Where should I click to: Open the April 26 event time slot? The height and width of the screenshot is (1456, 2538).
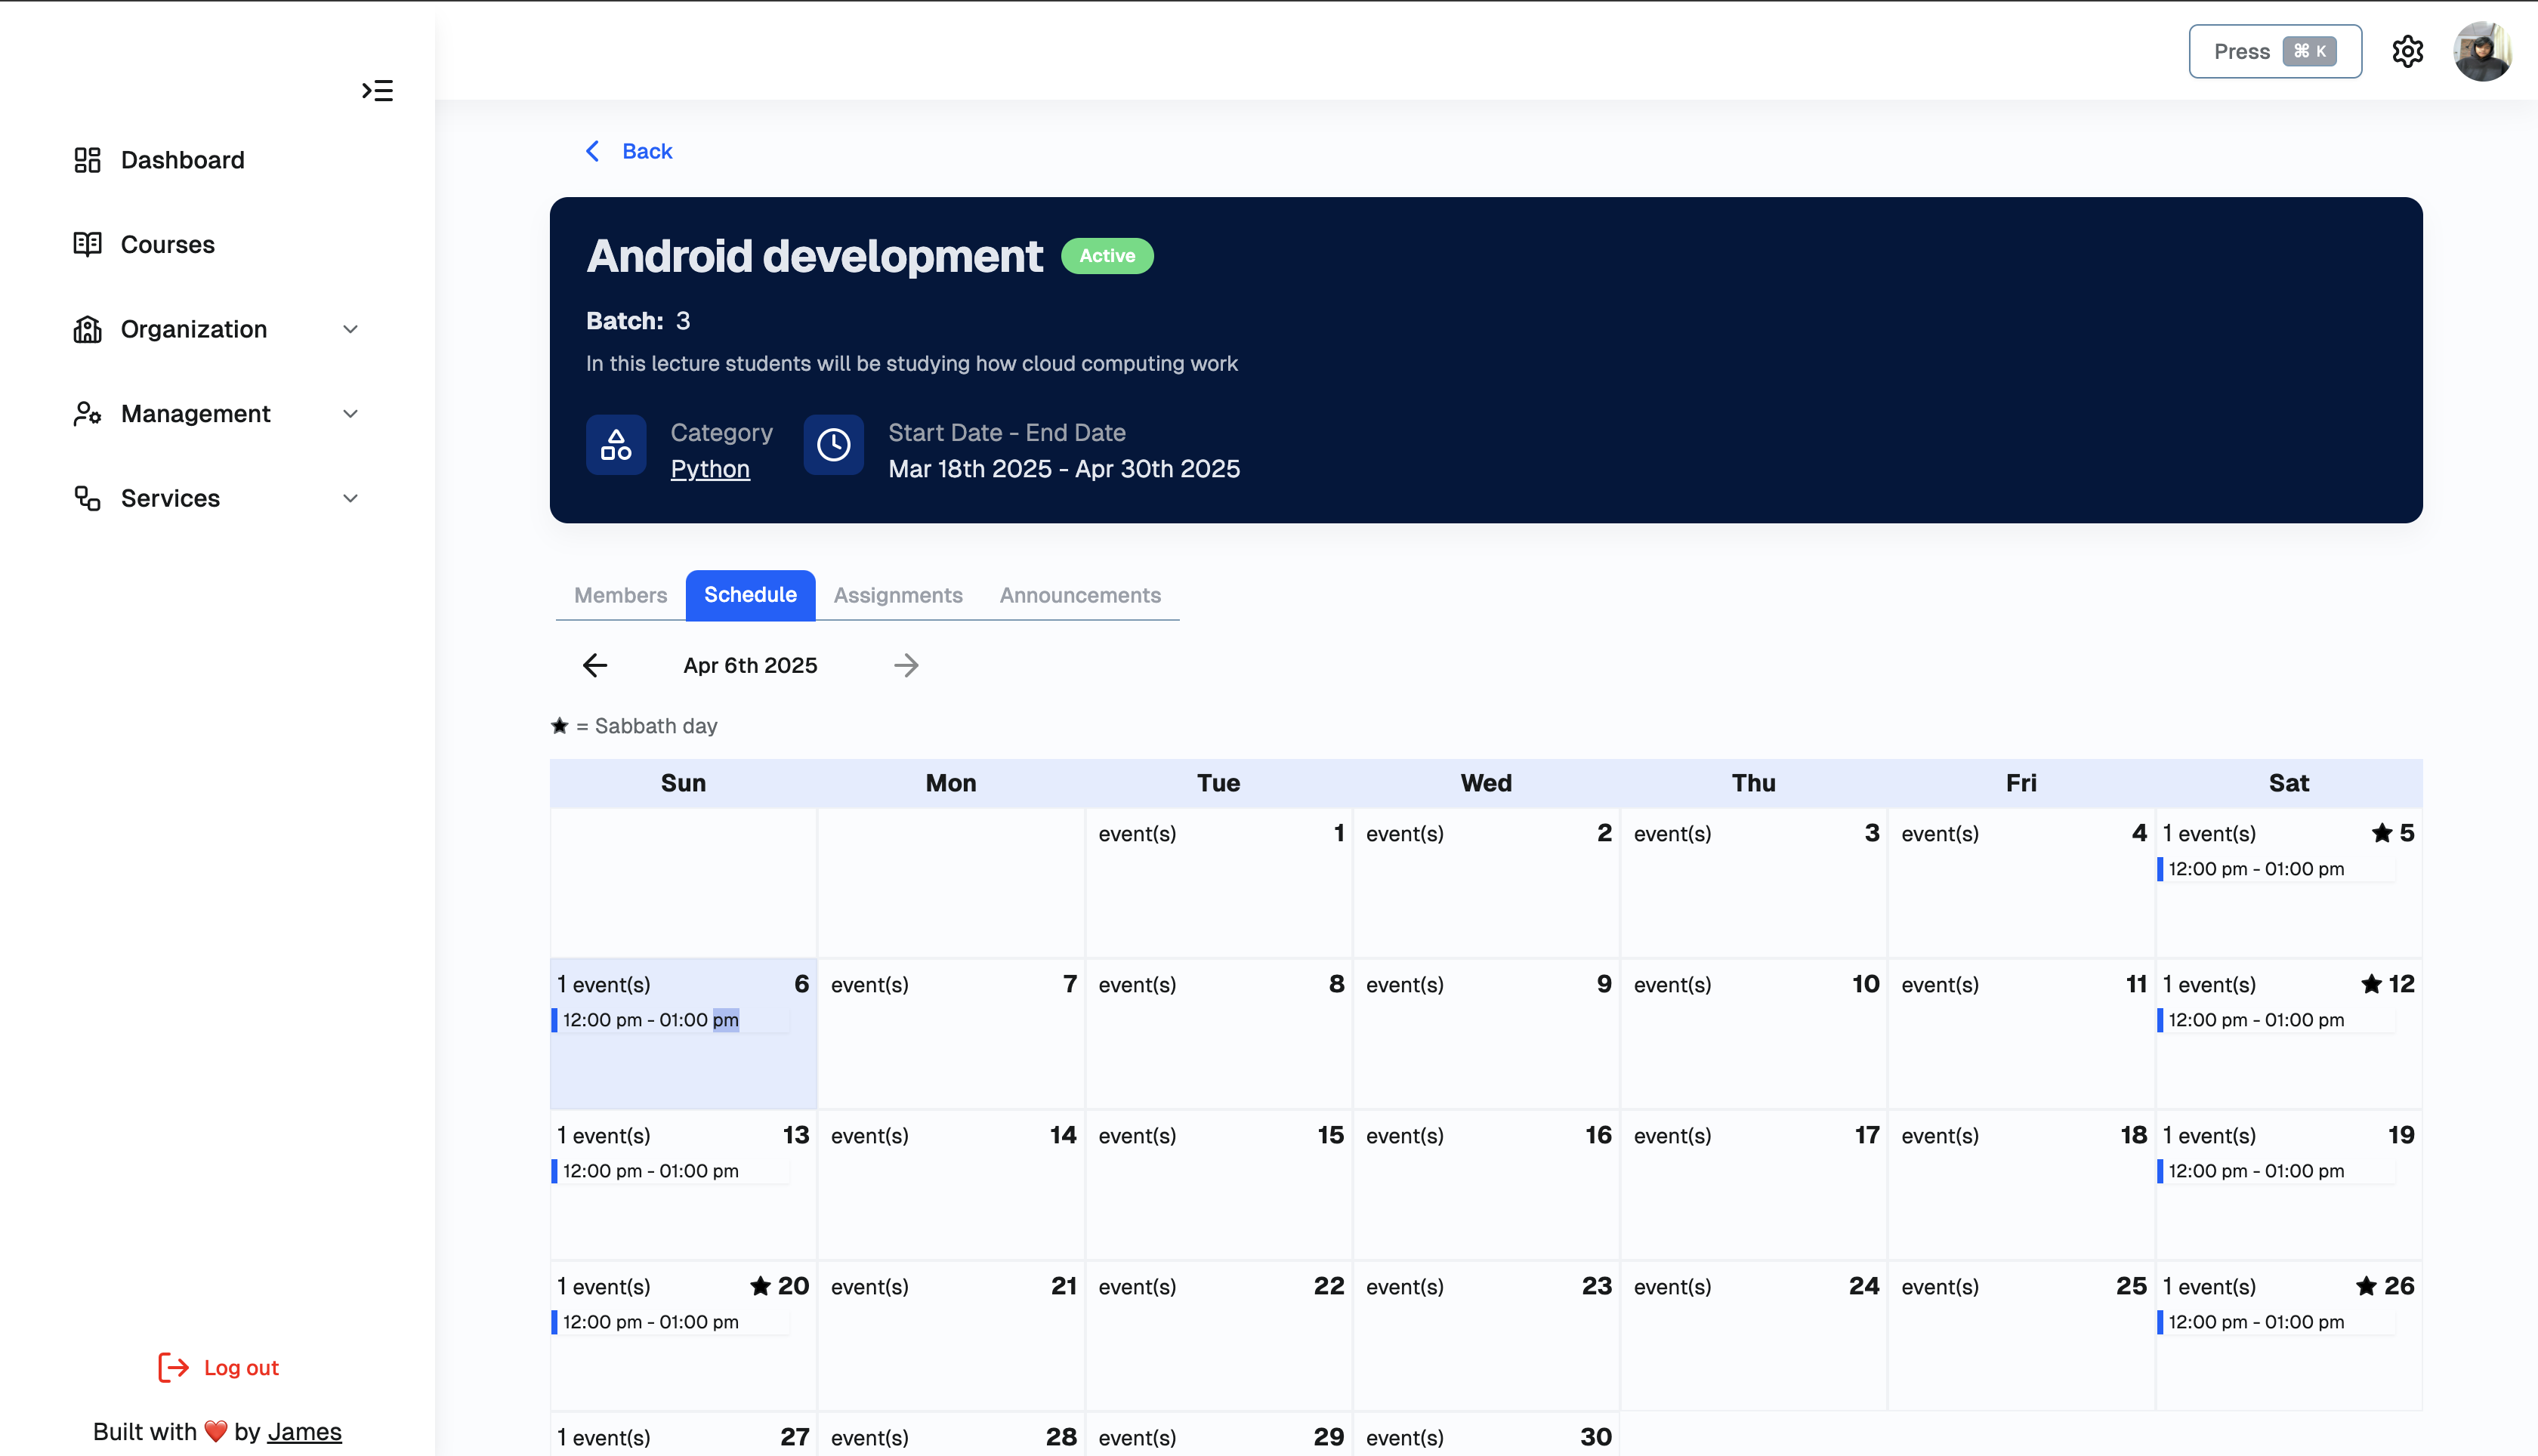(x=2276, y=1322)
